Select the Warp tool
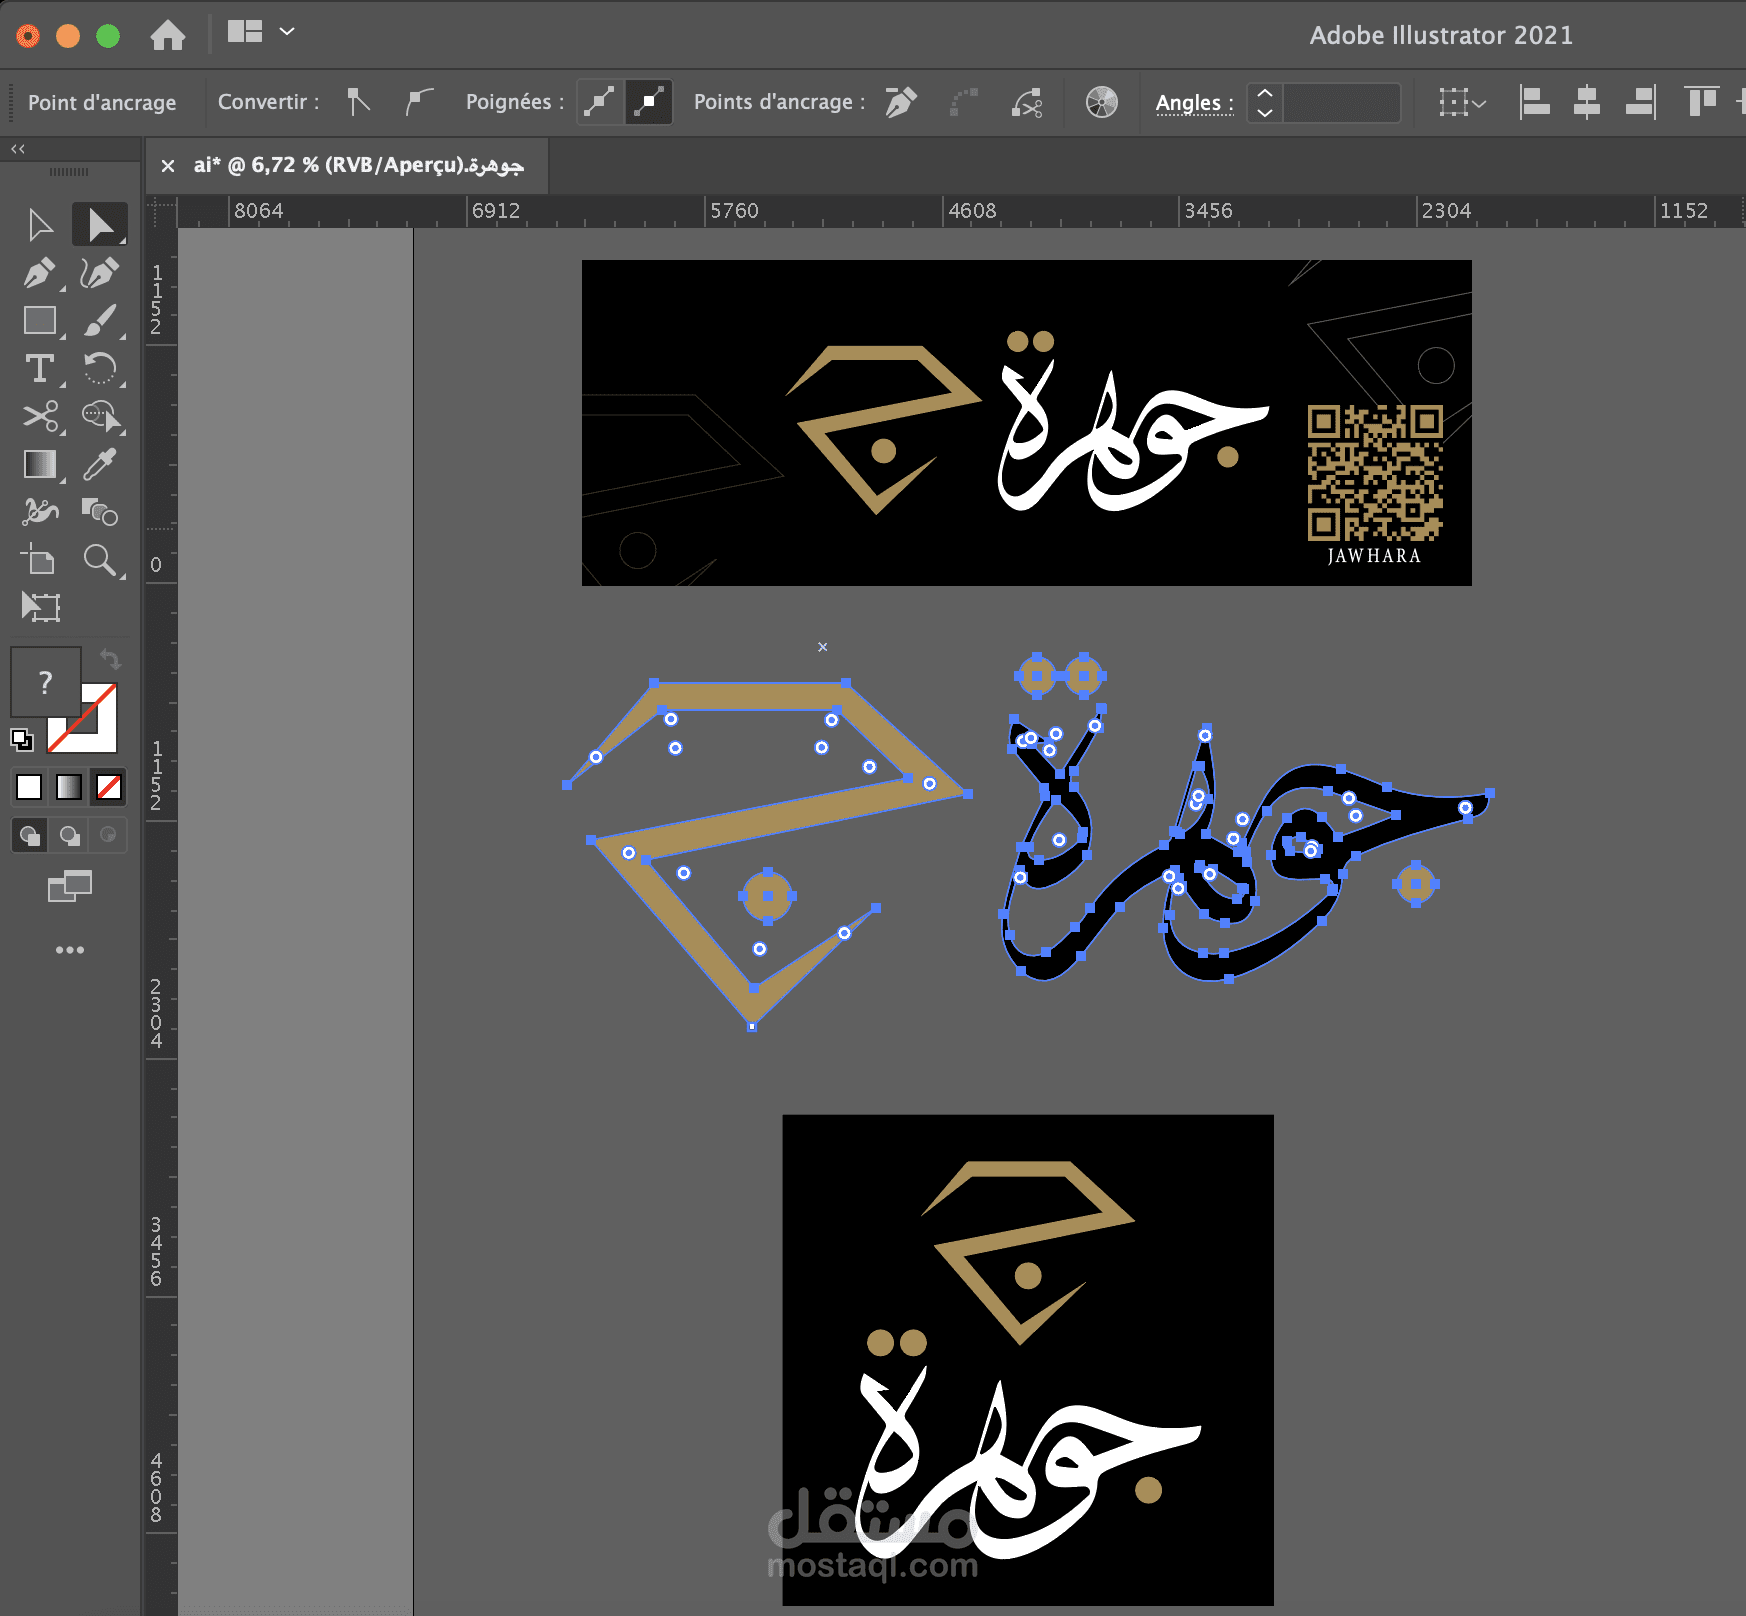 tap(40, 512)
